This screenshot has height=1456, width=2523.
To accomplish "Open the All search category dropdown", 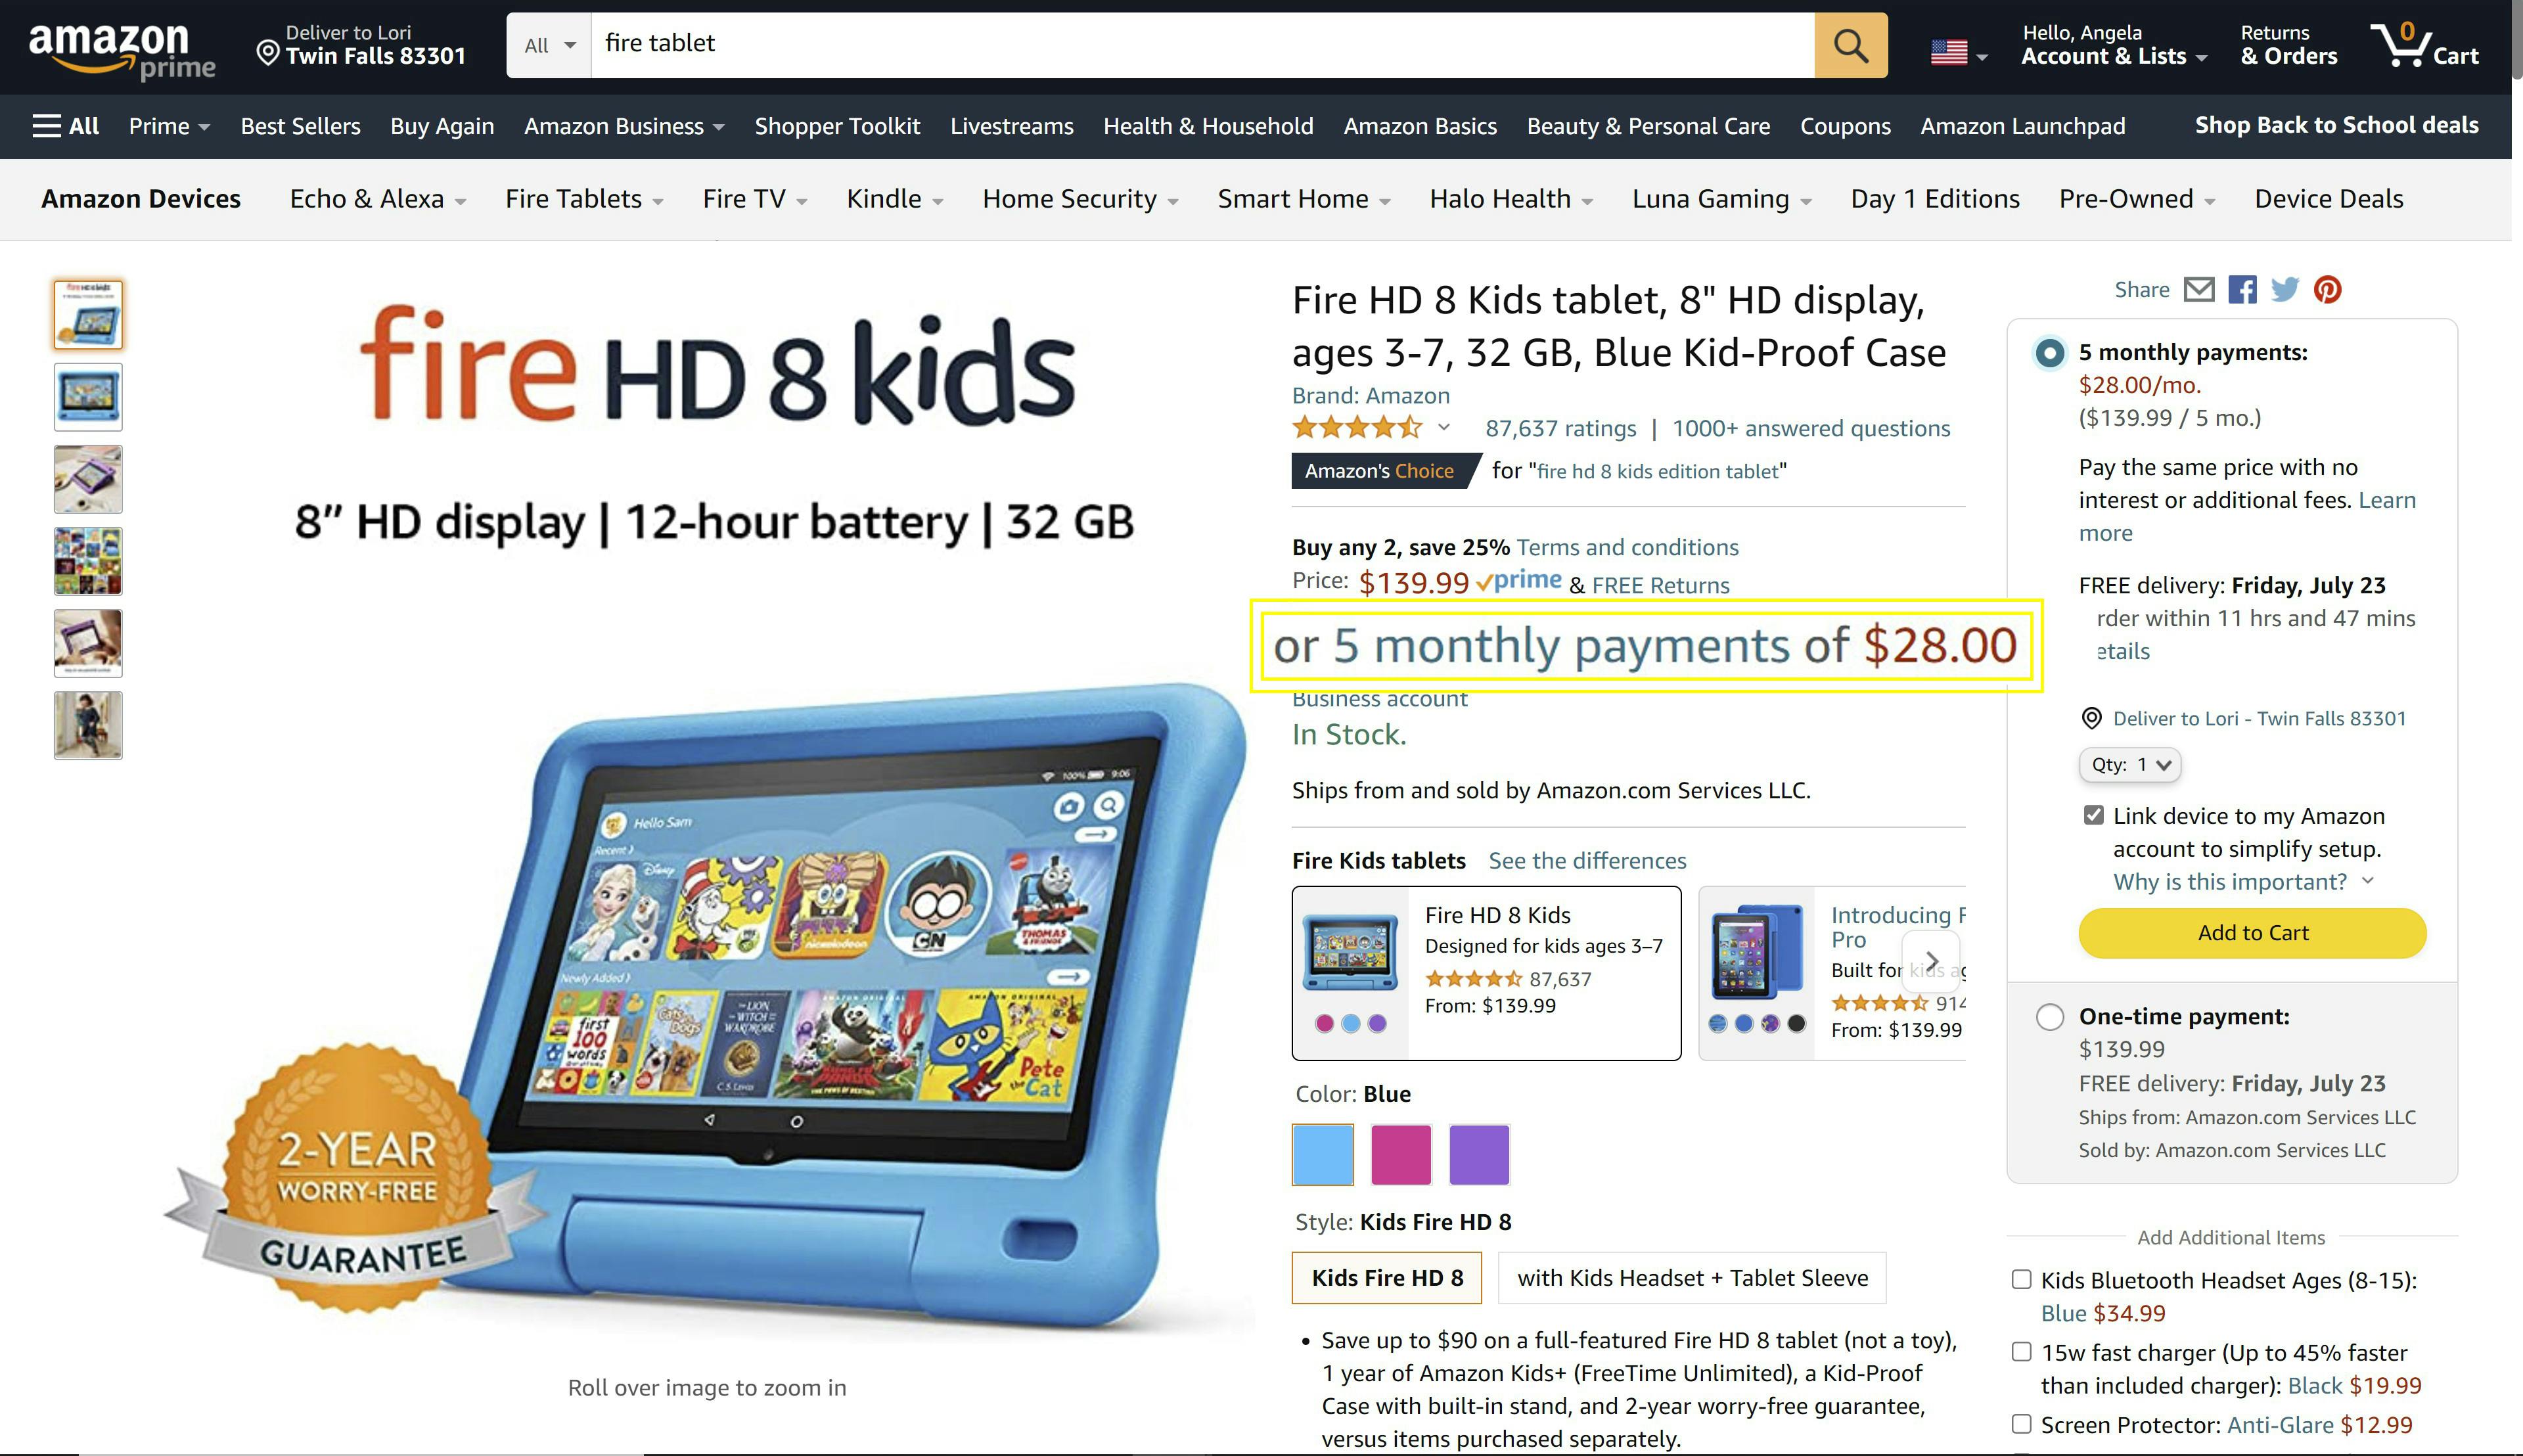I will pyautogui.click(x=549, y=45).
